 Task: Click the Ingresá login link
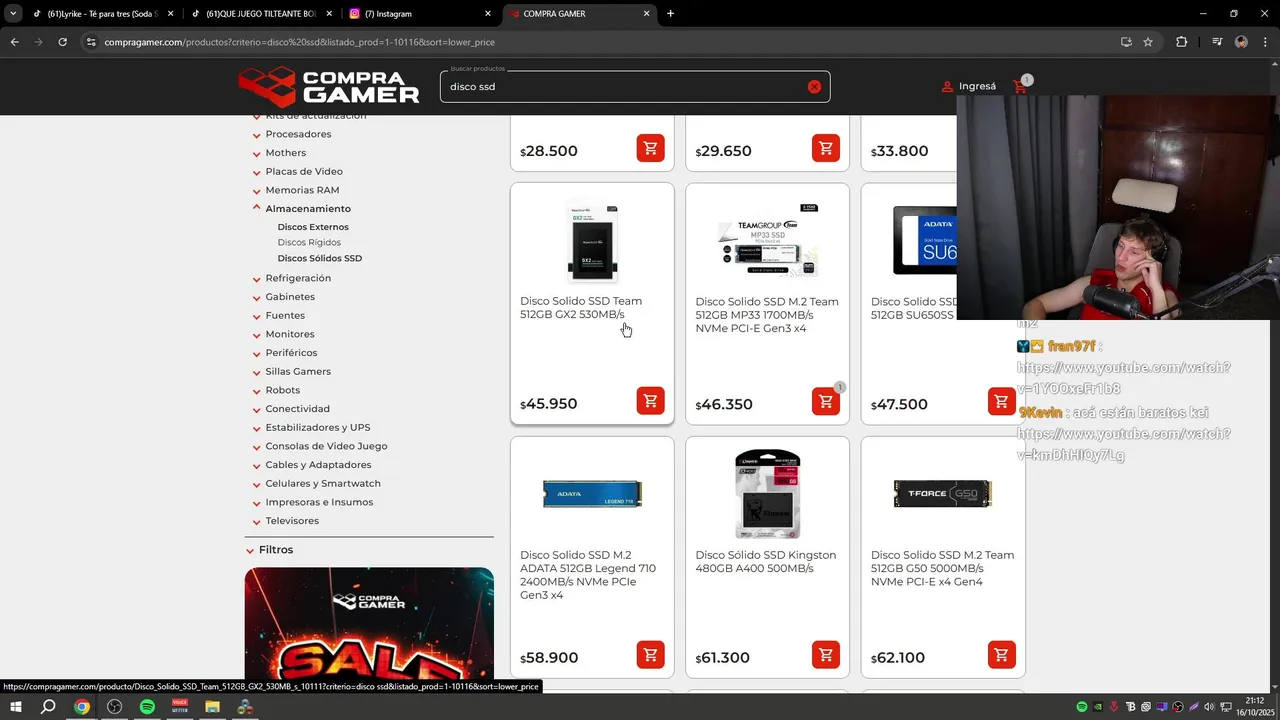click(969, 86)
